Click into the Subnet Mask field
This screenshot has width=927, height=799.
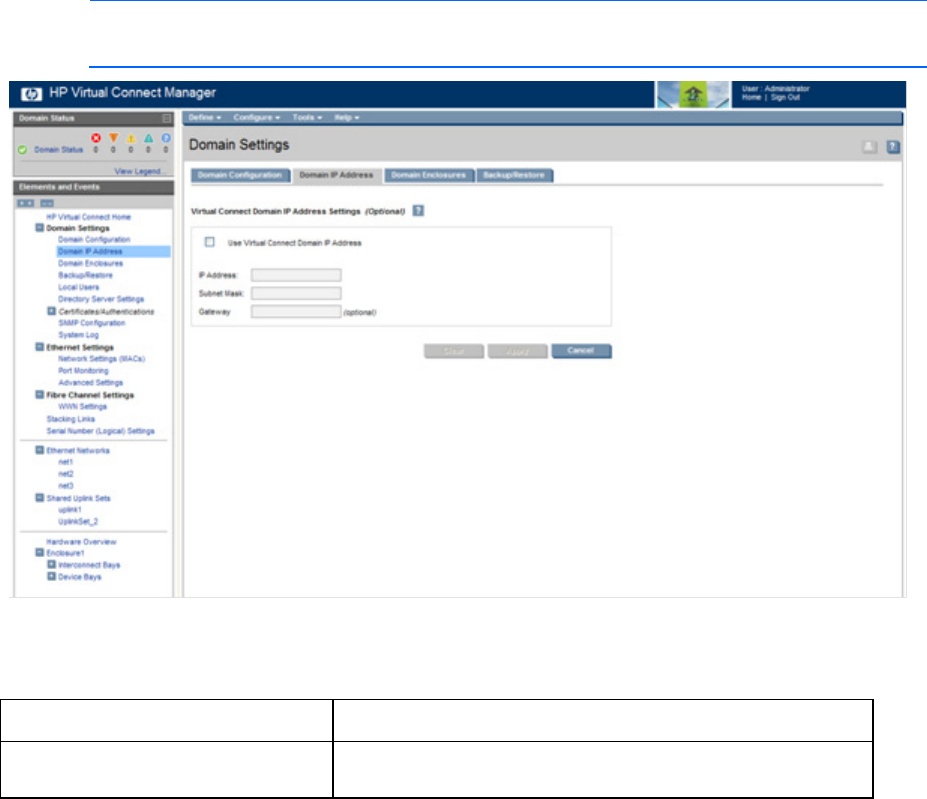point(296,293)
